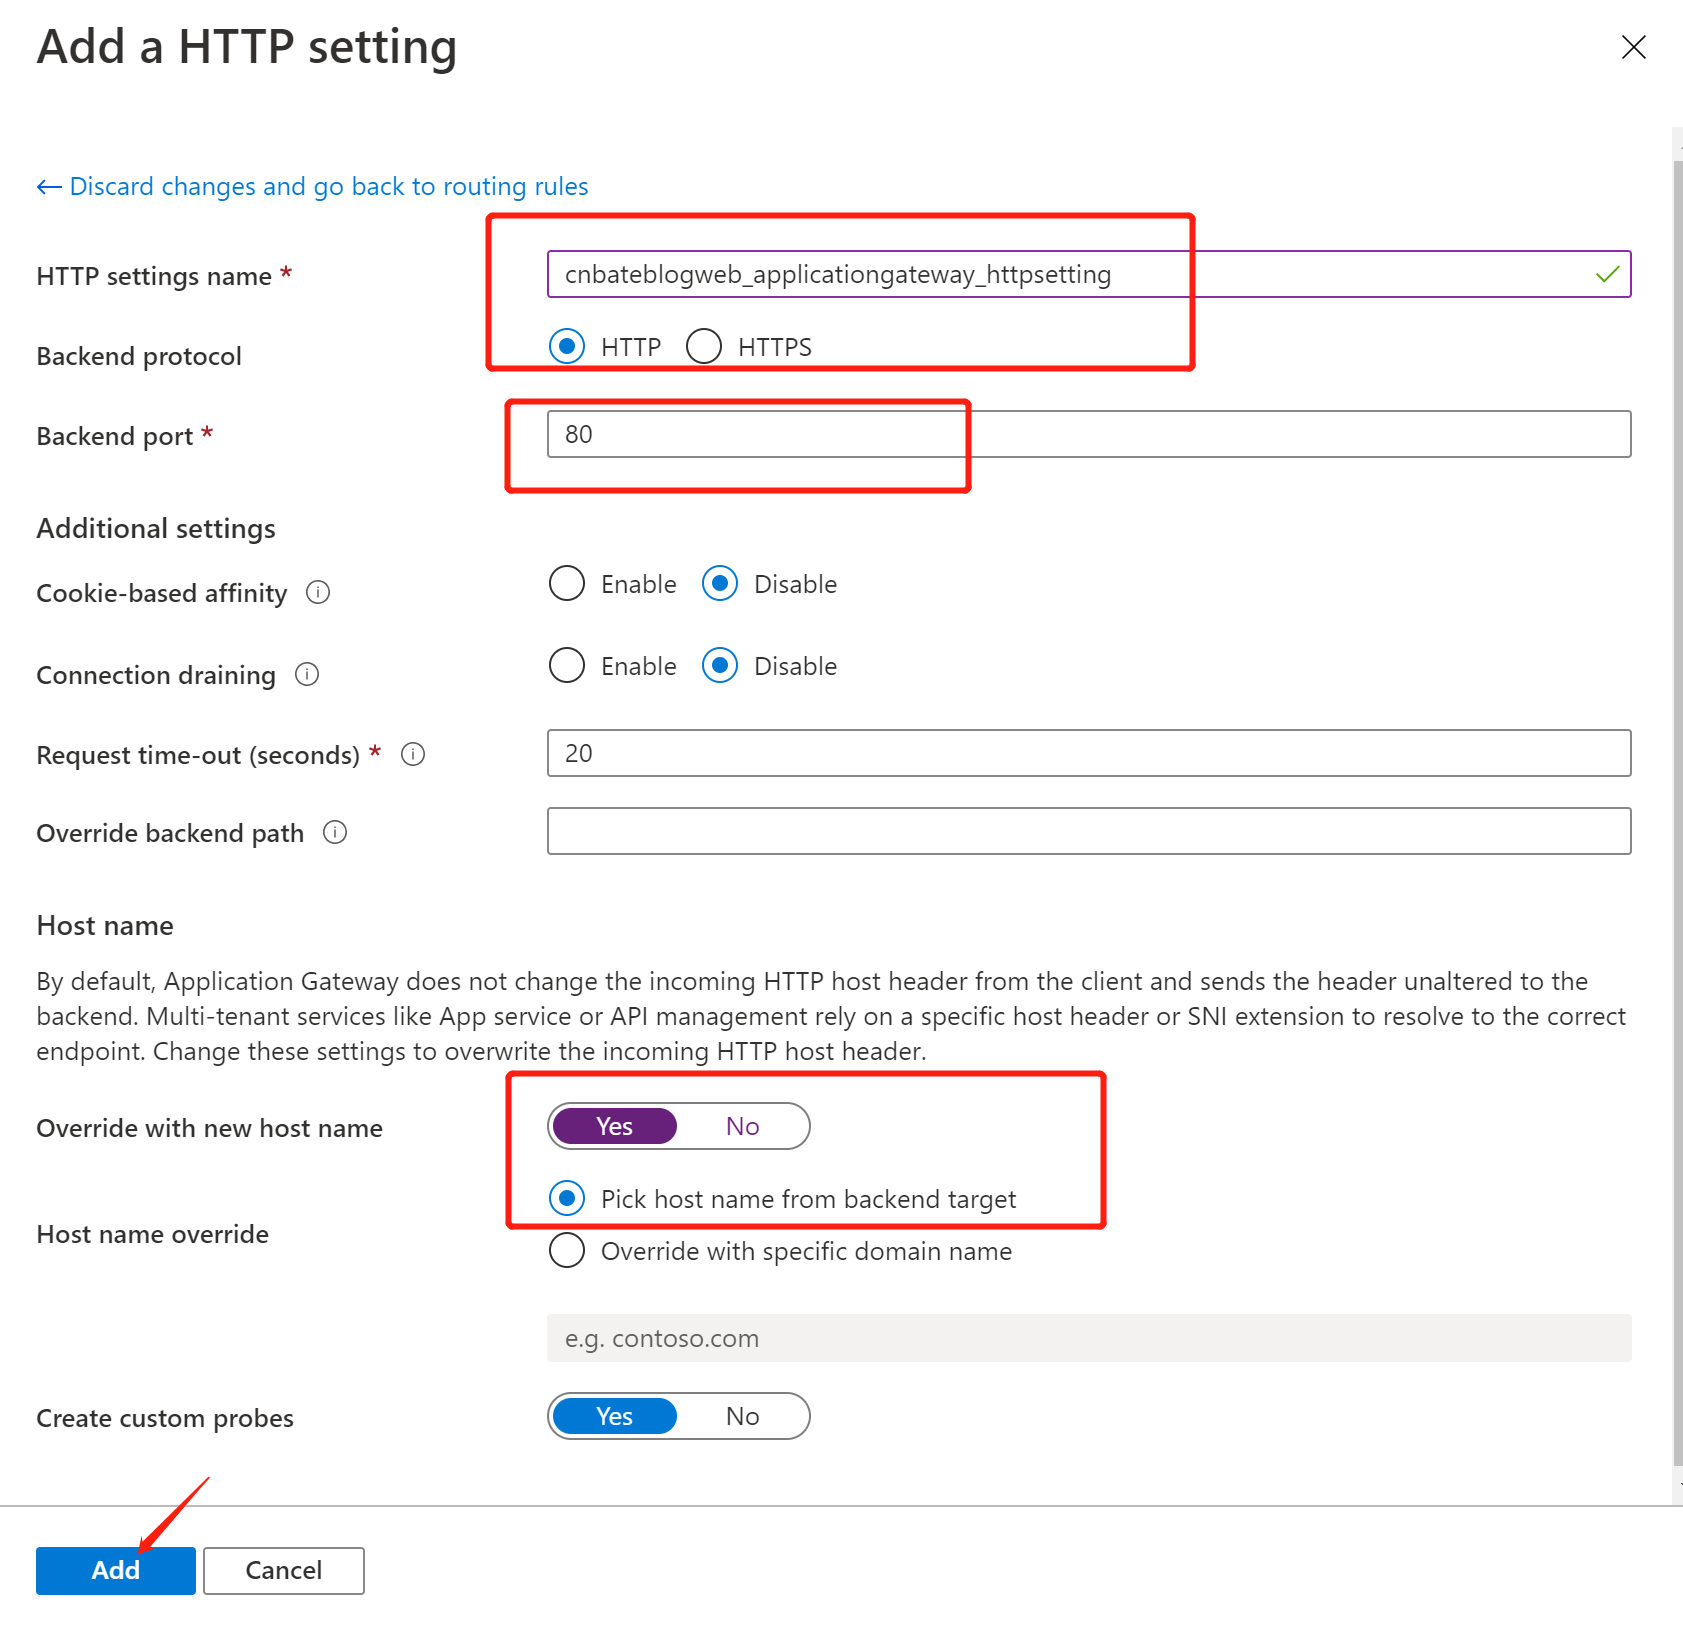1683x1626 pixels.
Task: Set Override with new host name to No
Action: 742,1126
